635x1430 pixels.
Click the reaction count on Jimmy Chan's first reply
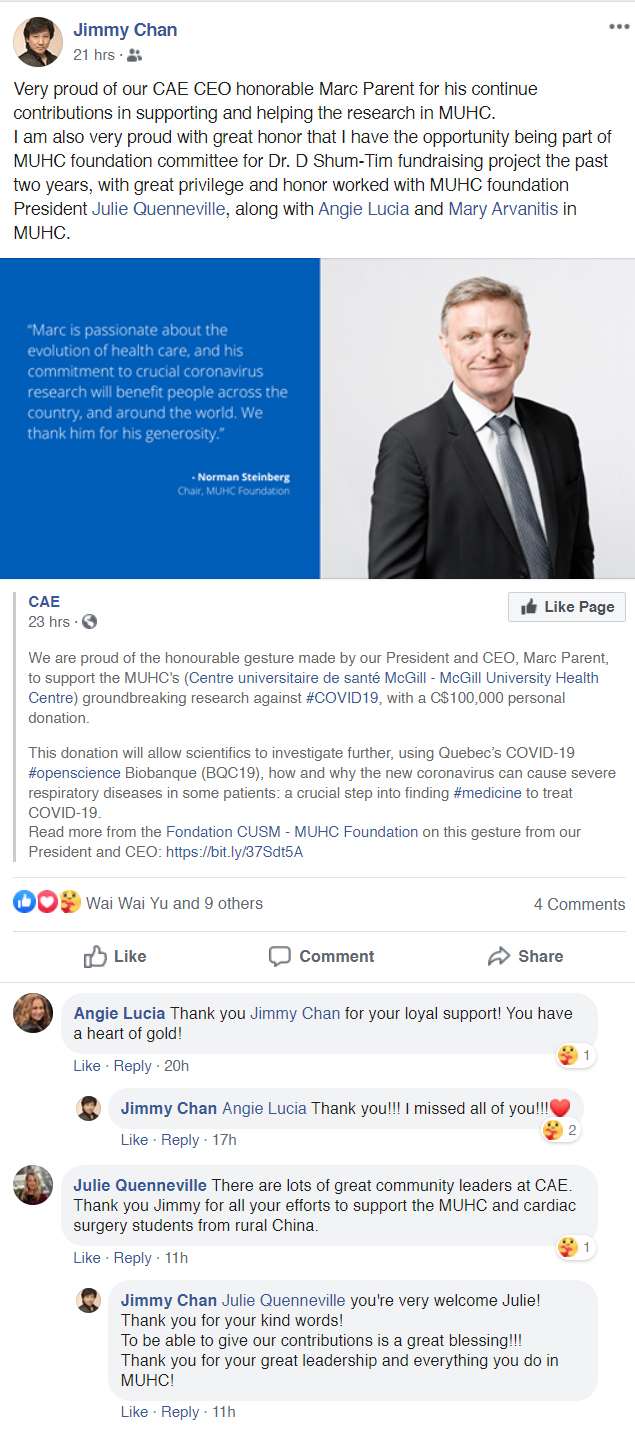tap(561, 1131)
